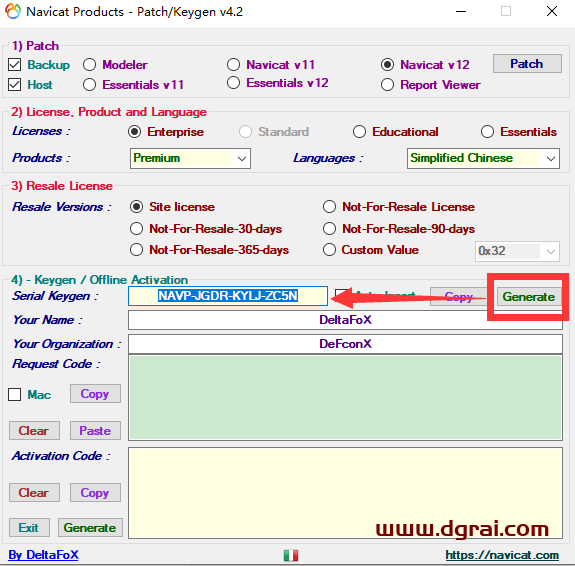The width and height of the screenshot is (575, 566).
Task: Click the Exit button
Action: pos(29,528)
